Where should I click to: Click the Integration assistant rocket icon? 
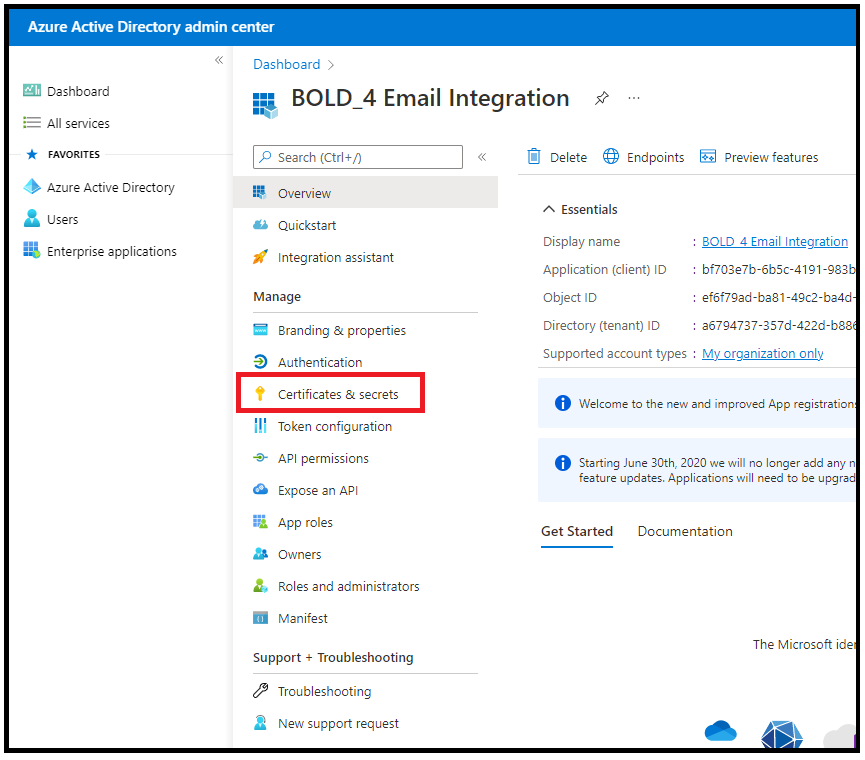(x=260, y=257)
